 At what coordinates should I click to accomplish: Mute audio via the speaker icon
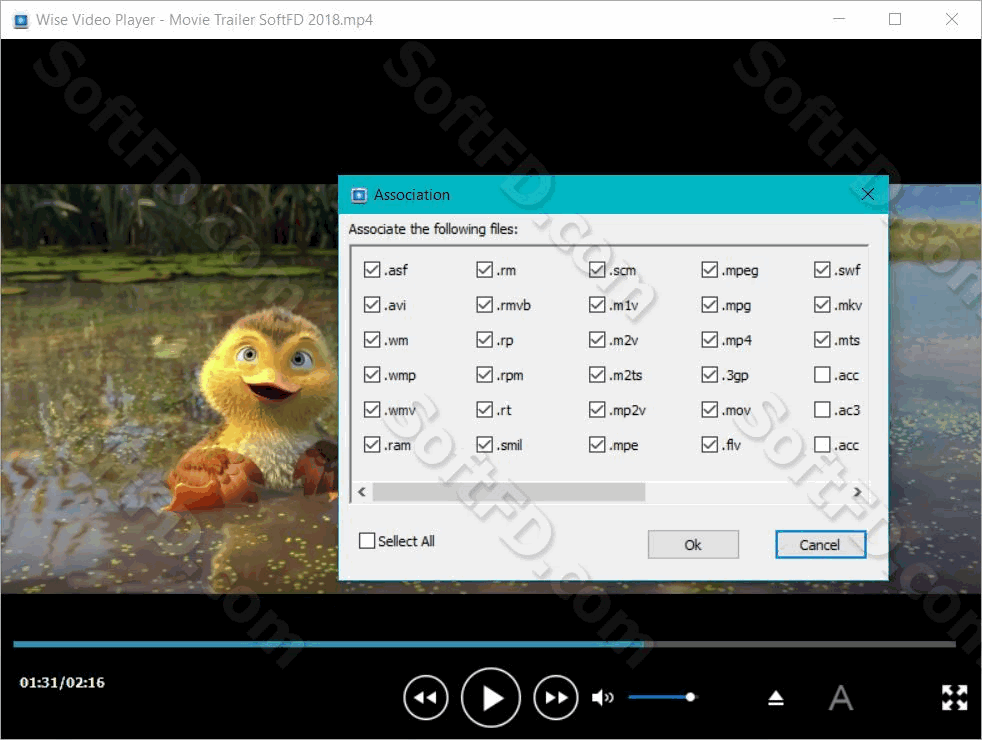[602, 697]
